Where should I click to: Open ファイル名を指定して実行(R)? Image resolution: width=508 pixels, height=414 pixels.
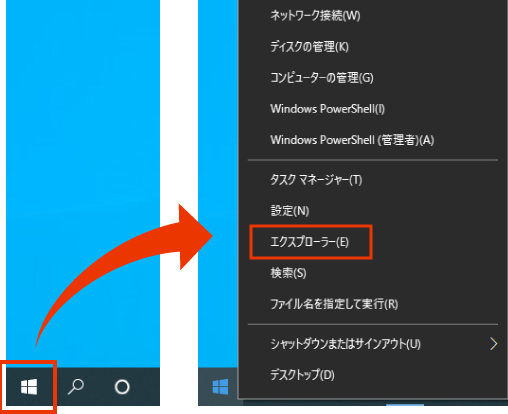click(x=334, y=304)
